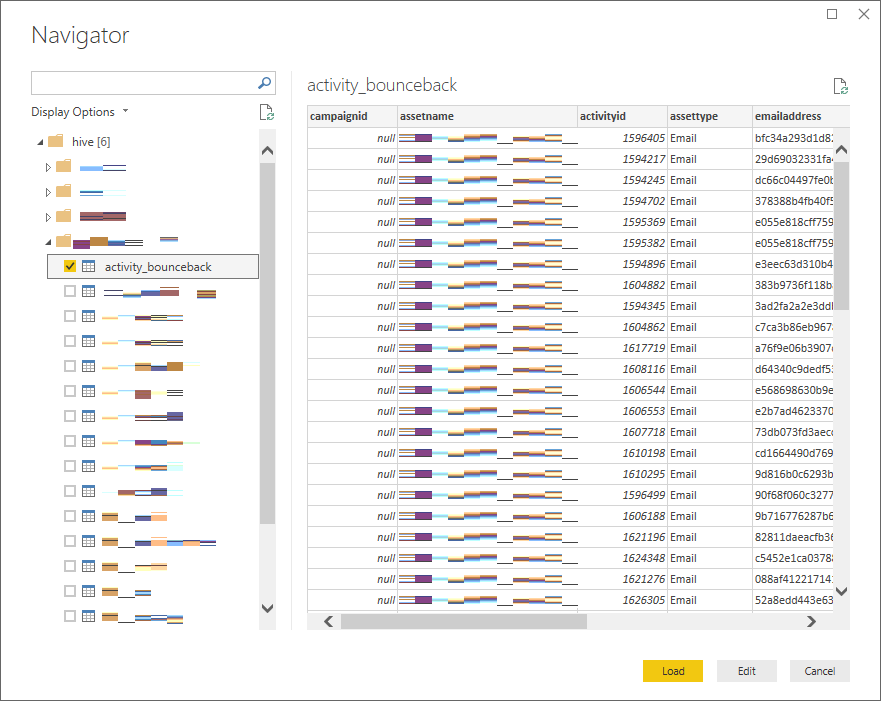881x701 pixels.
Task: Check the second table checkbox below activity_bounceback
Action: 70,316
